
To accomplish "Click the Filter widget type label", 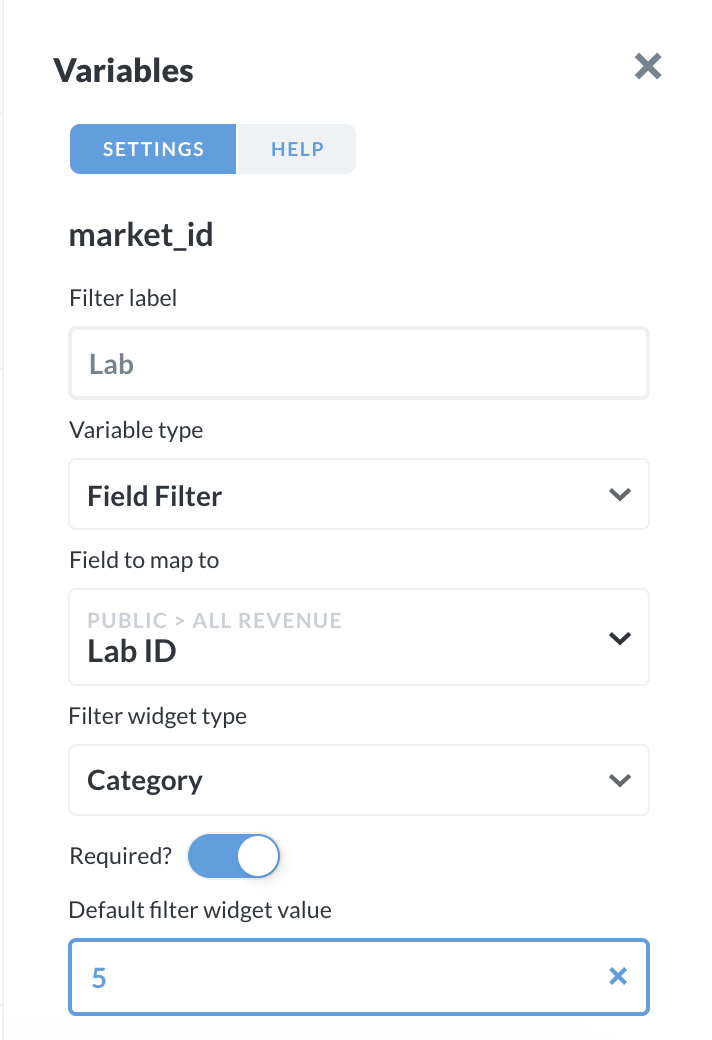I will (158, 716).
